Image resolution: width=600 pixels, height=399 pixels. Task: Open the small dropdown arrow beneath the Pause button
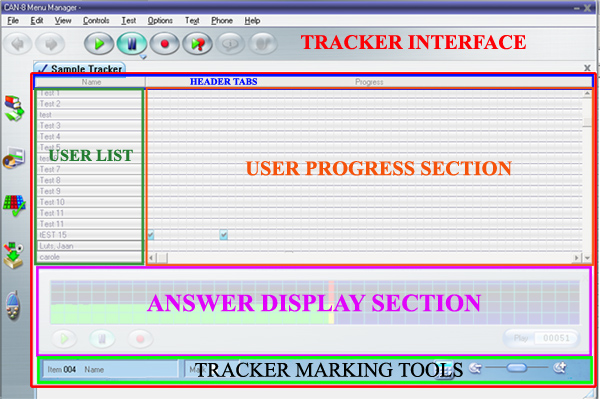pyautogui.click(x=143, y=57)
